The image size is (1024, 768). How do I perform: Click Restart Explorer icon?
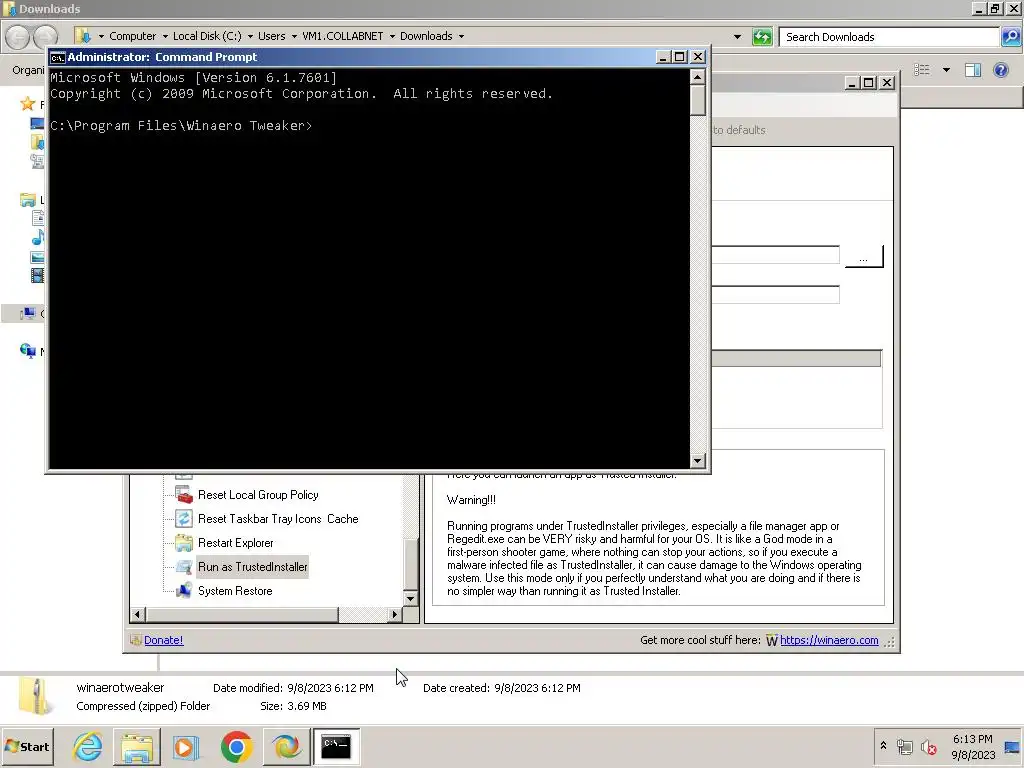pyautogui.click(x=184, y=543)
